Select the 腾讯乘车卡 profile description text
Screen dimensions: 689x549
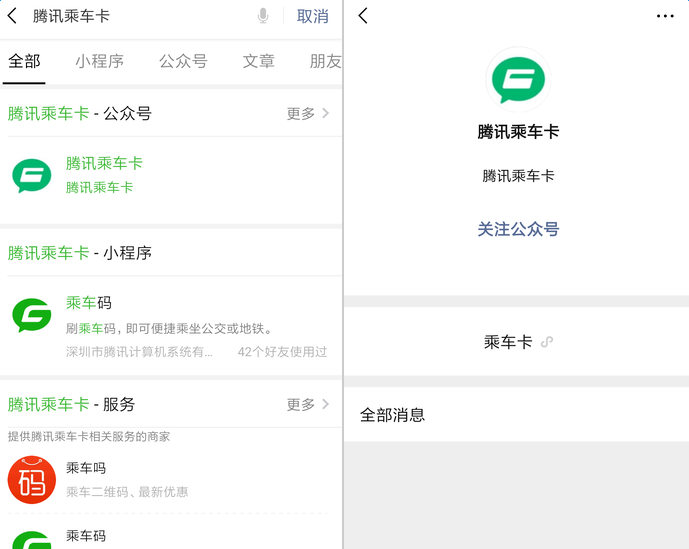[518, 176]
